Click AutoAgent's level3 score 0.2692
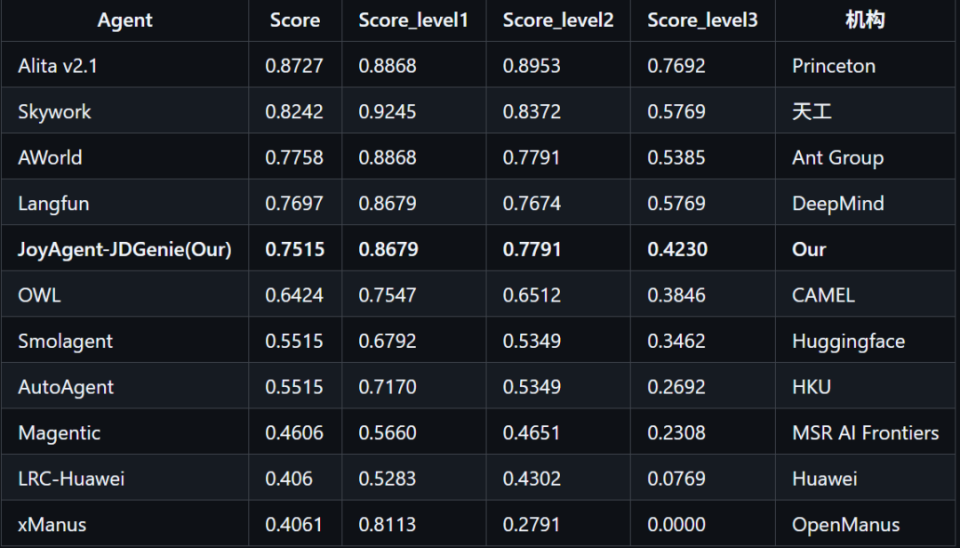 coord(677,387)
